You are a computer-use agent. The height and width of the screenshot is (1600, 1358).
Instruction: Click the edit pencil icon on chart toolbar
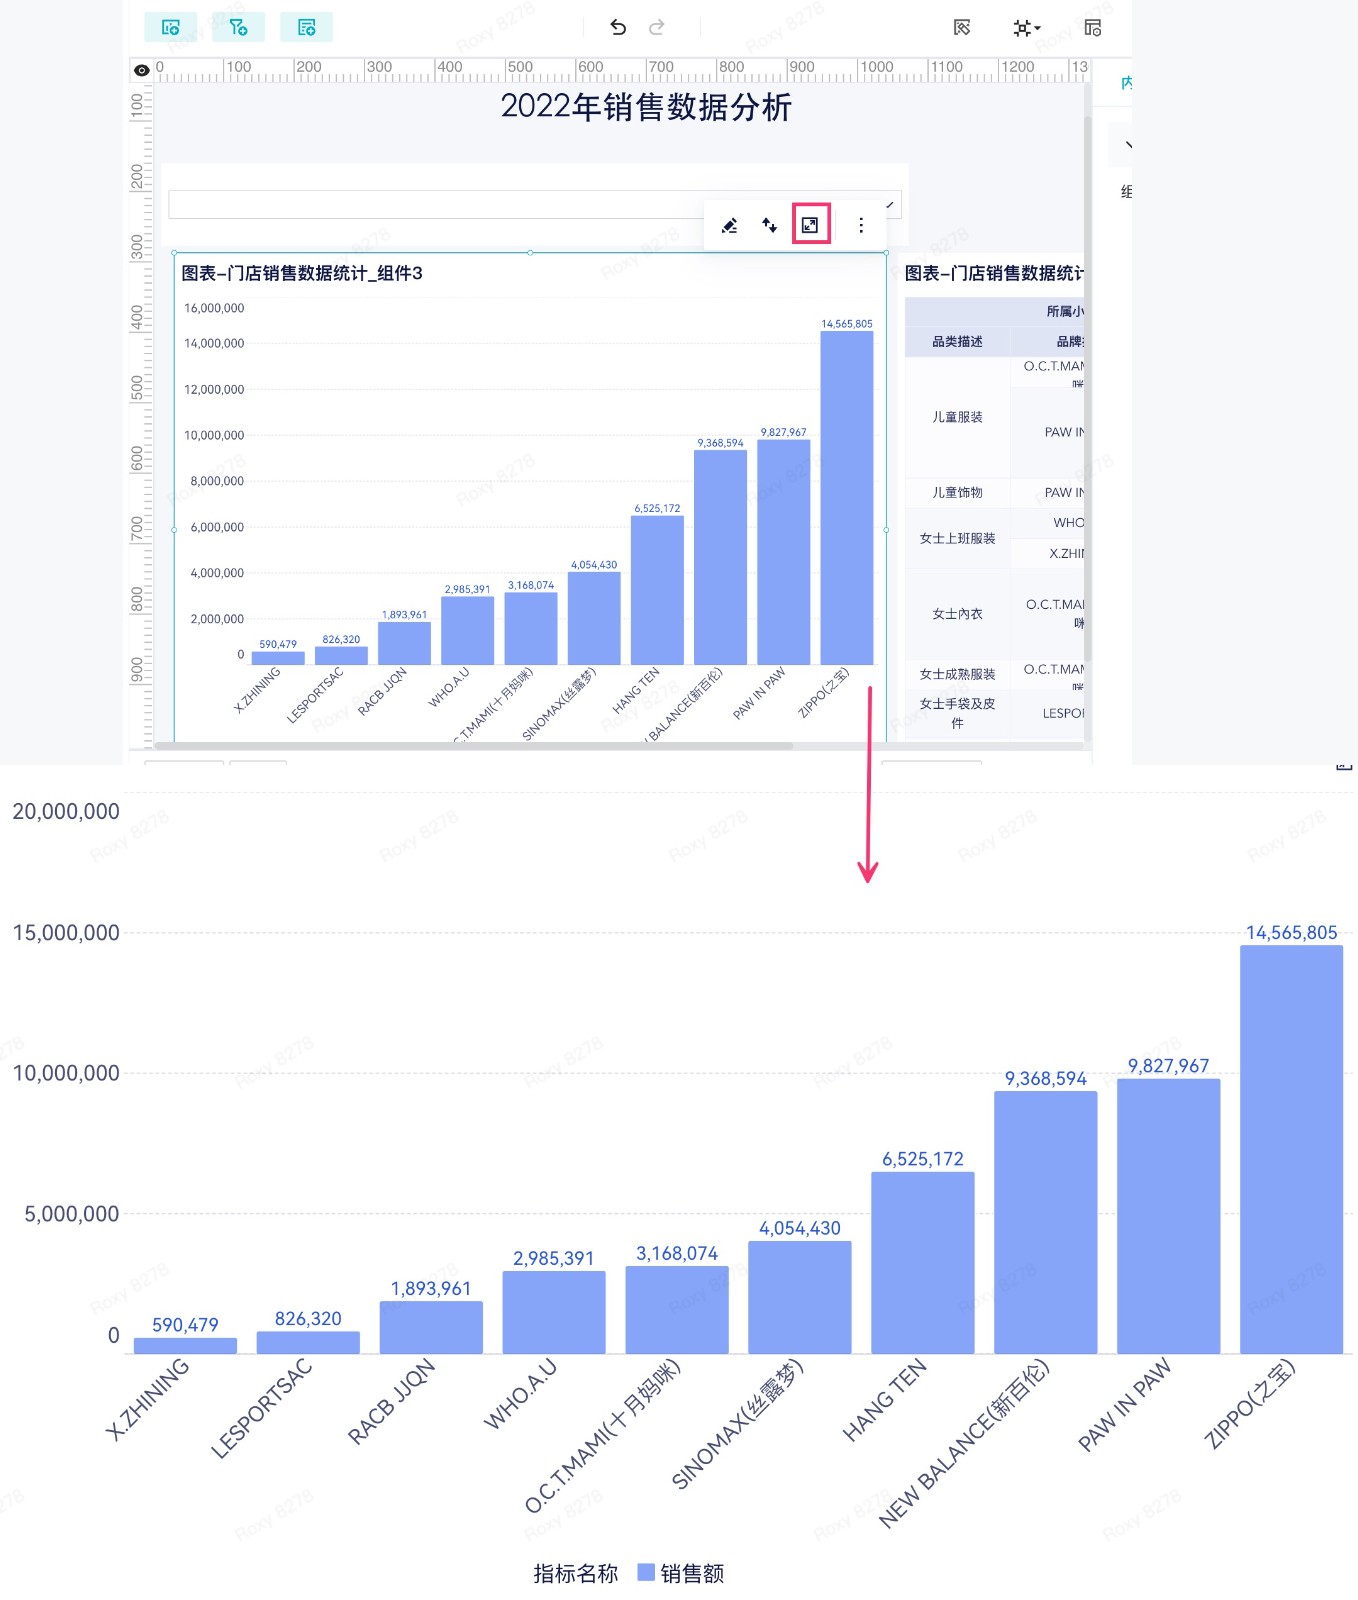tap(730, 225)
